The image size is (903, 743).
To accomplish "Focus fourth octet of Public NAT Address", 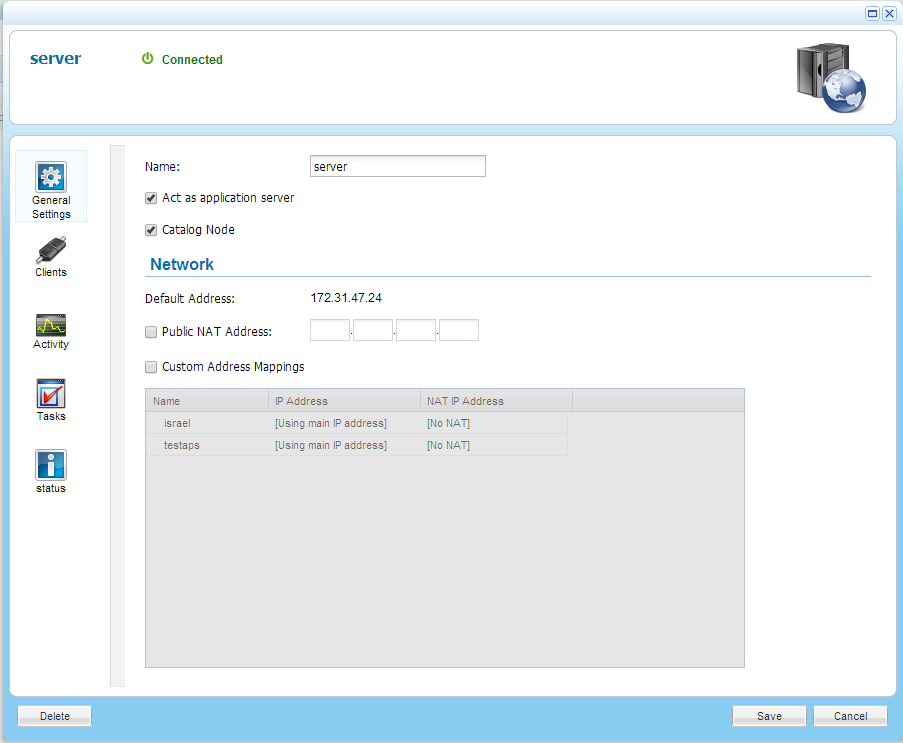I will click(x=459, y=330).
